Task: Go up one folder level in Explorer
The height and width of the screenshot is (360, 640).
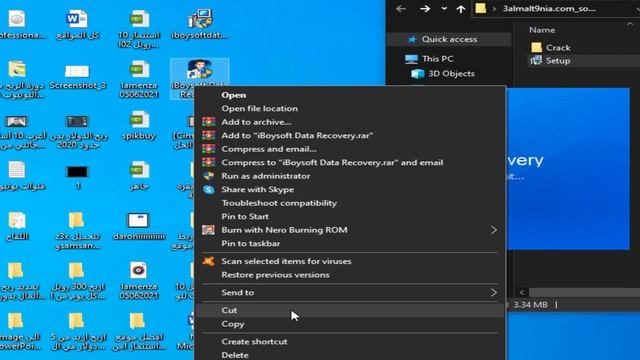Action: tap(461, 9)
